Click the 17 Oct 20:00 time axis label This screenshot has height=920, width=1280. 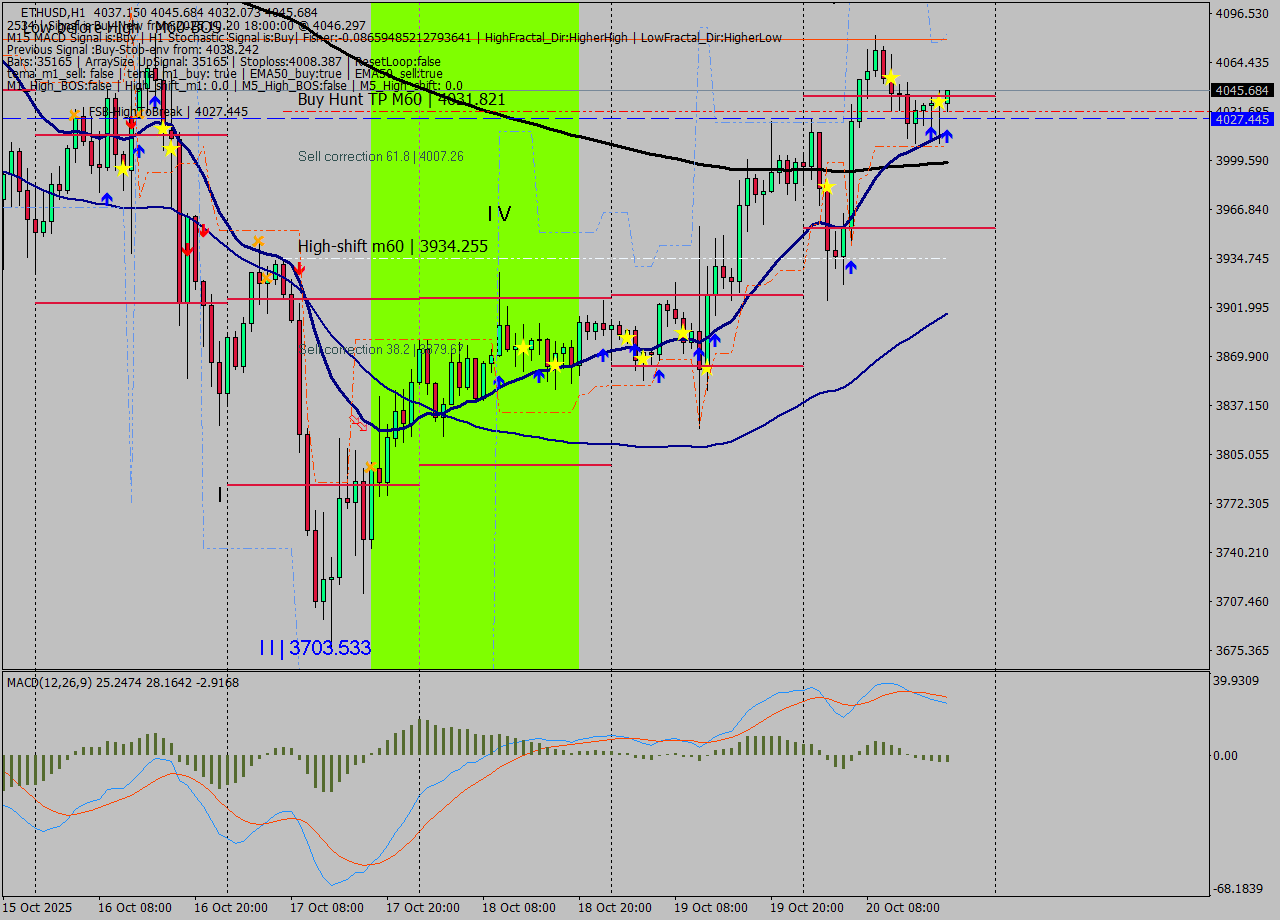(420, 907)
